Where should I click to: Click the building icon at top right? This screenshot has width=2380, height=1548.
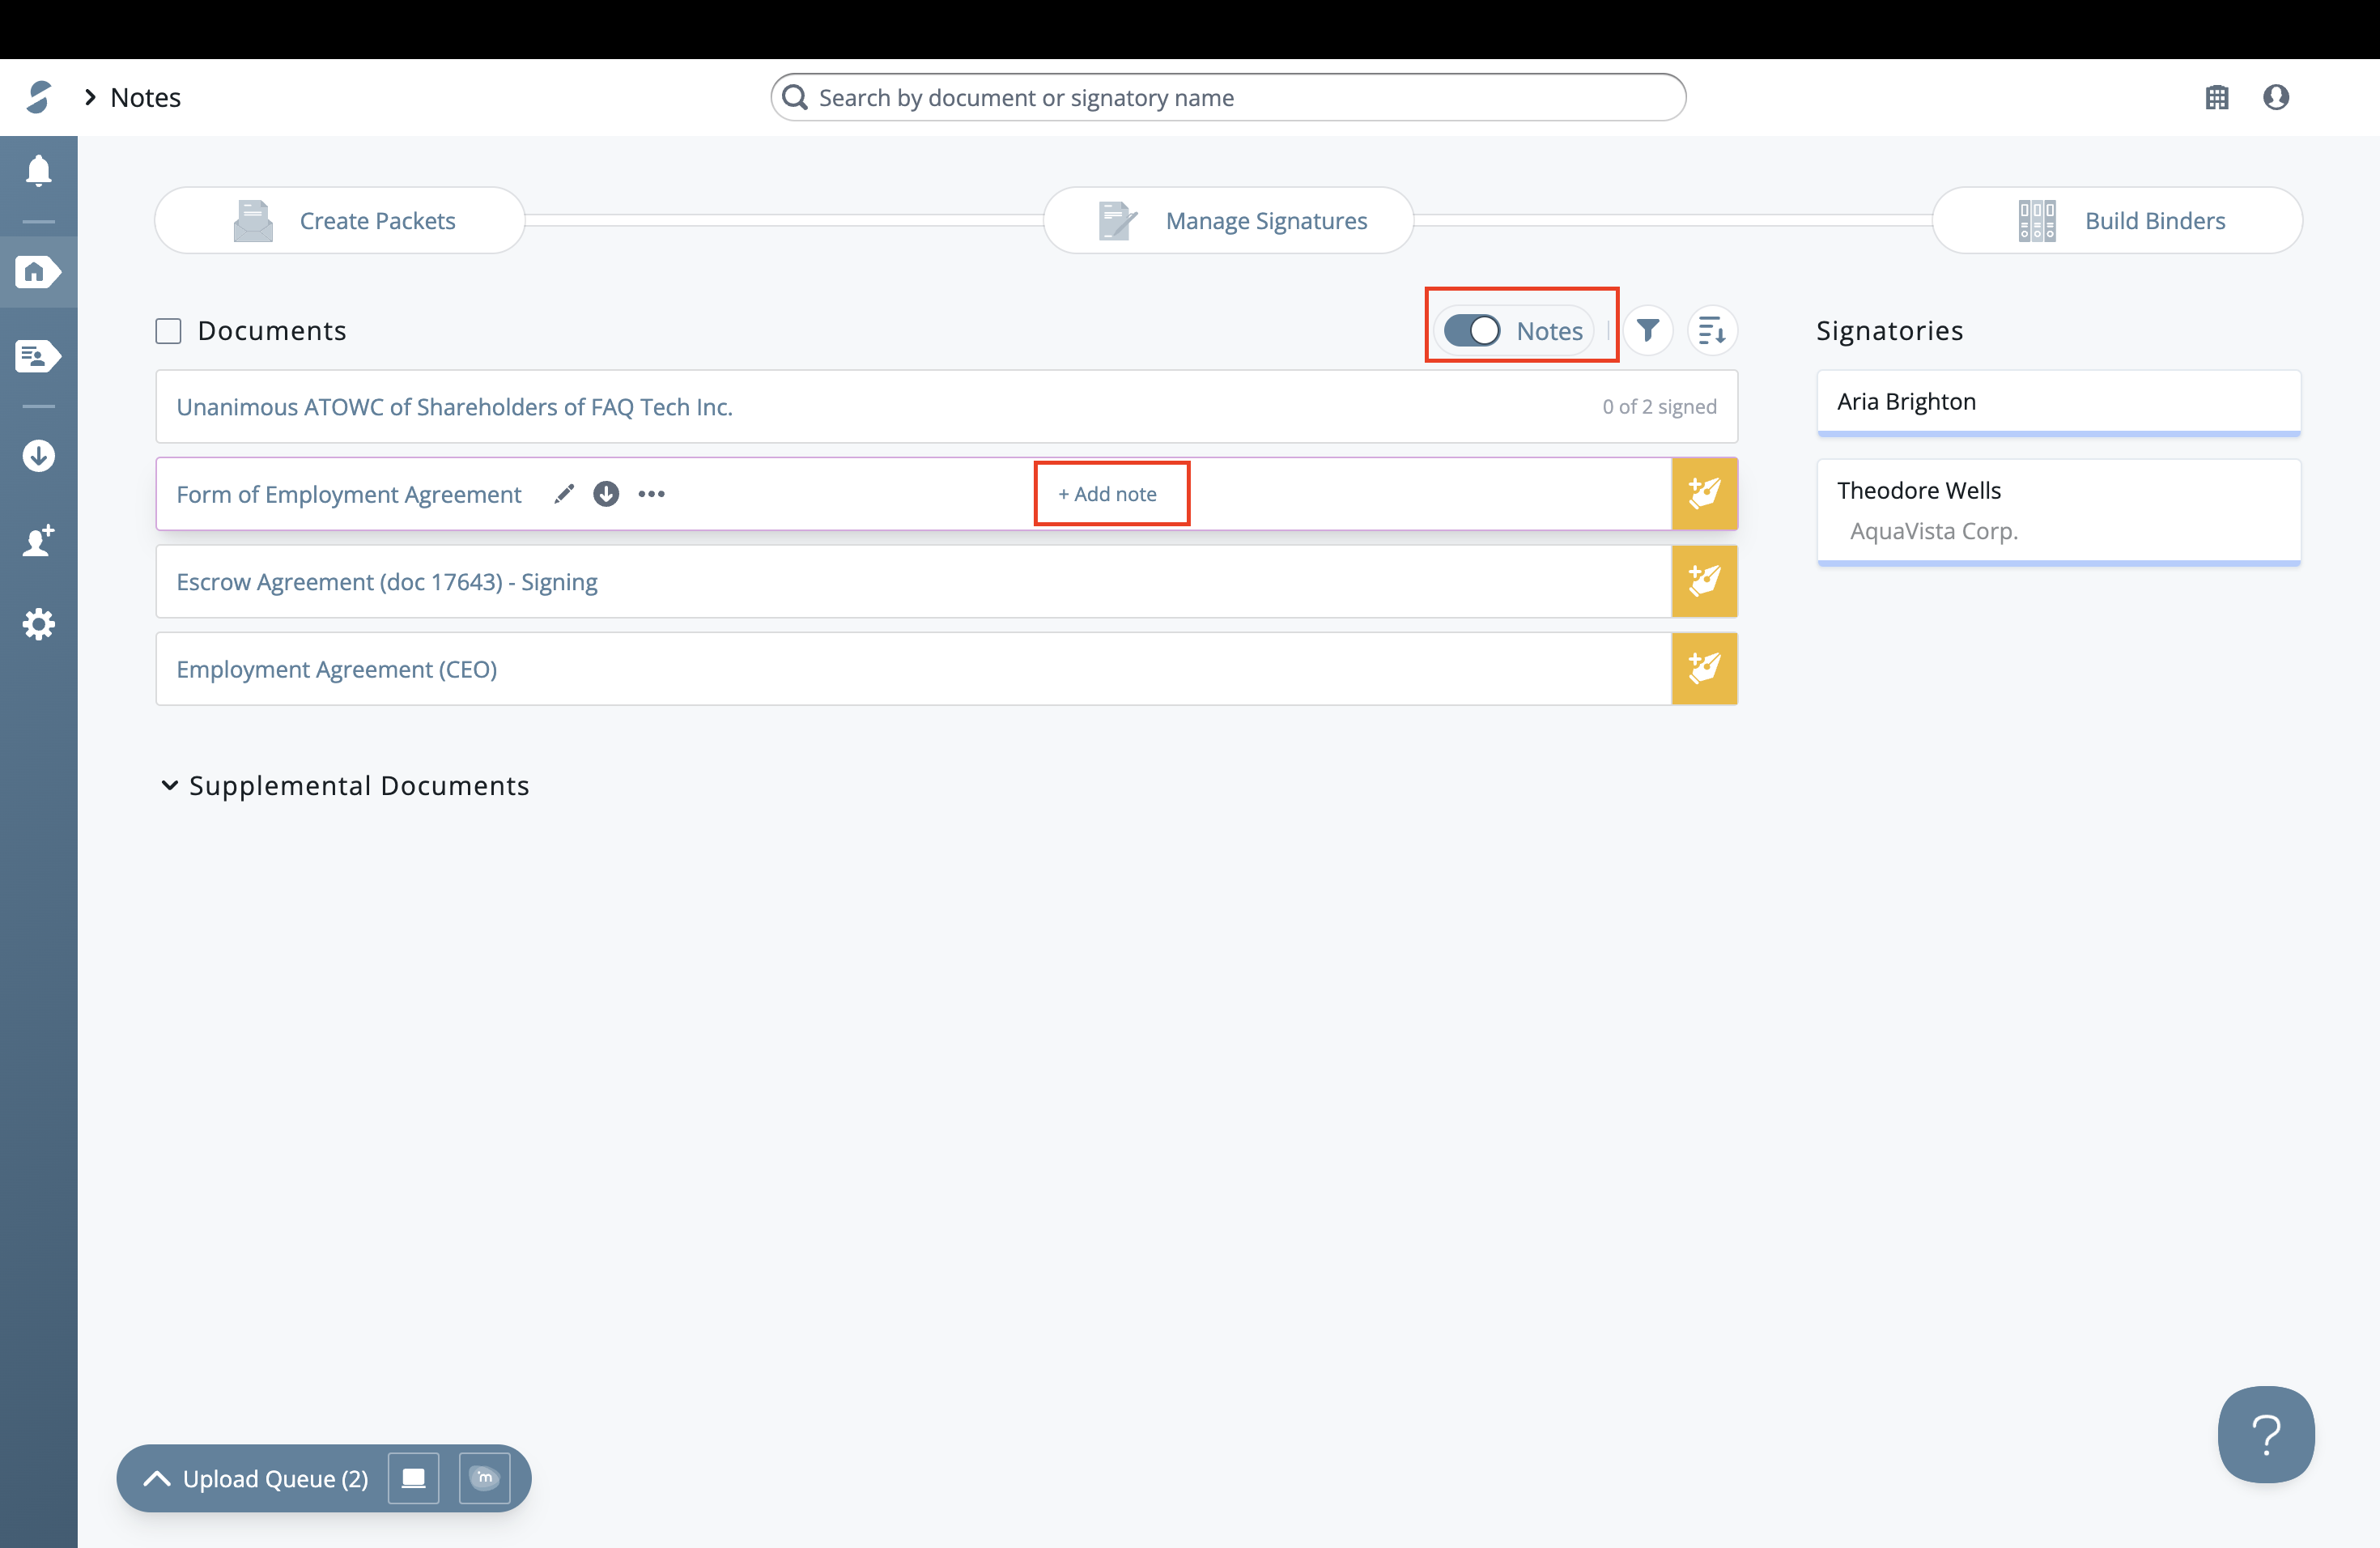click(2217, 97)
